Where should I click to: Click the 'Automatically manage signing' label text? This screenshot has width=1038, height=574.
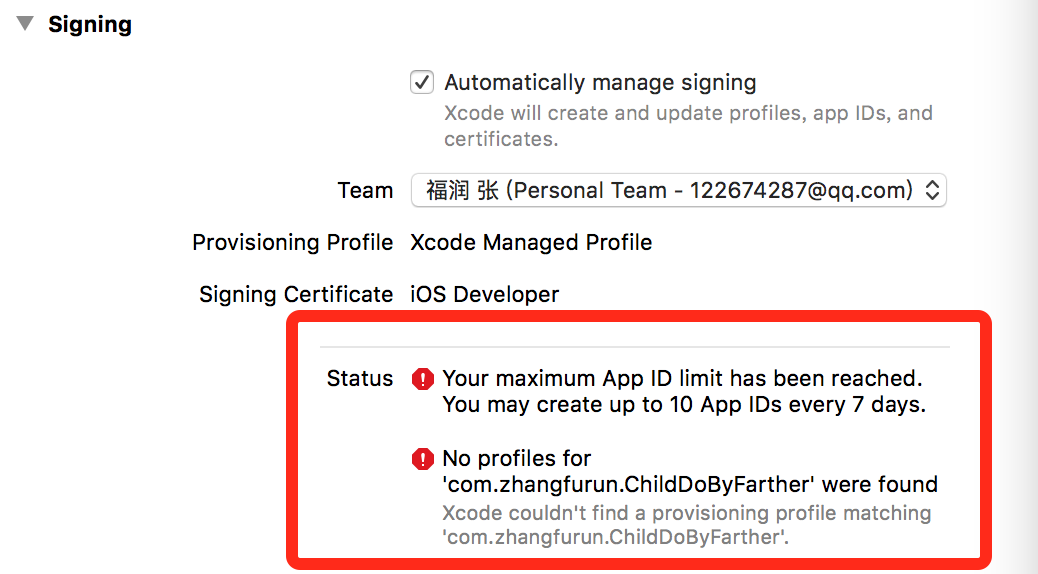click(600, 82)
